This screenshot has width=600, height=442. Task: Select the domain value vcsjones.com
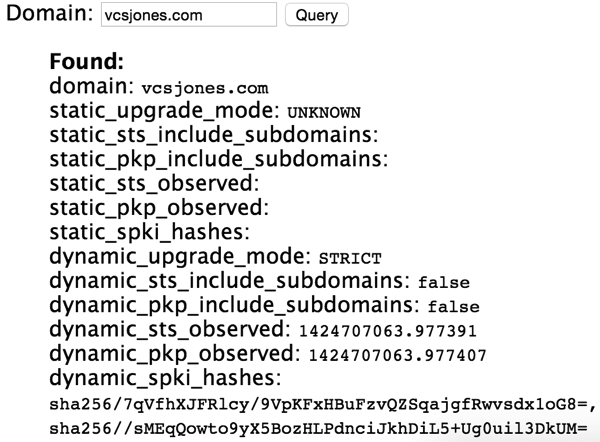click(x=205, y=88)
